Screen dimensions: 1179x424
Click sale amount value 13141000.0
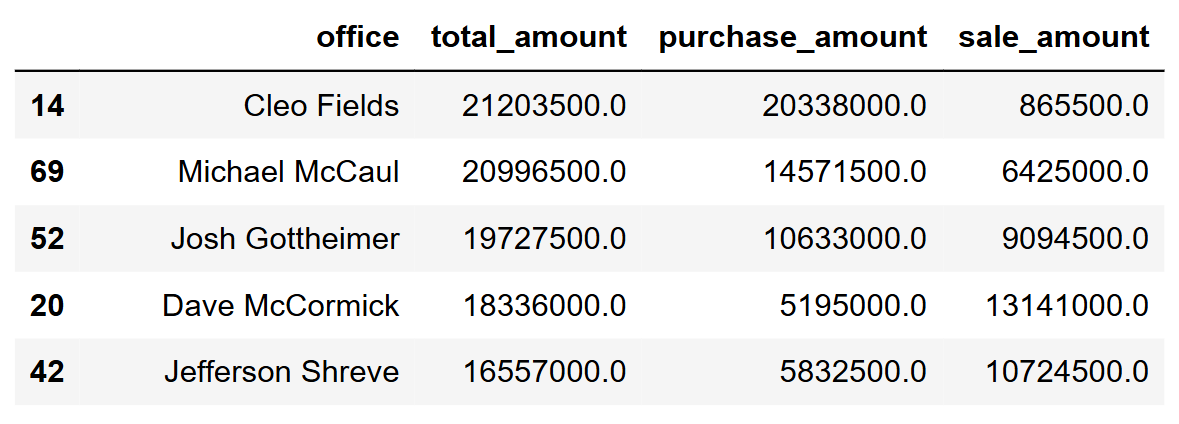[1067, 305]
